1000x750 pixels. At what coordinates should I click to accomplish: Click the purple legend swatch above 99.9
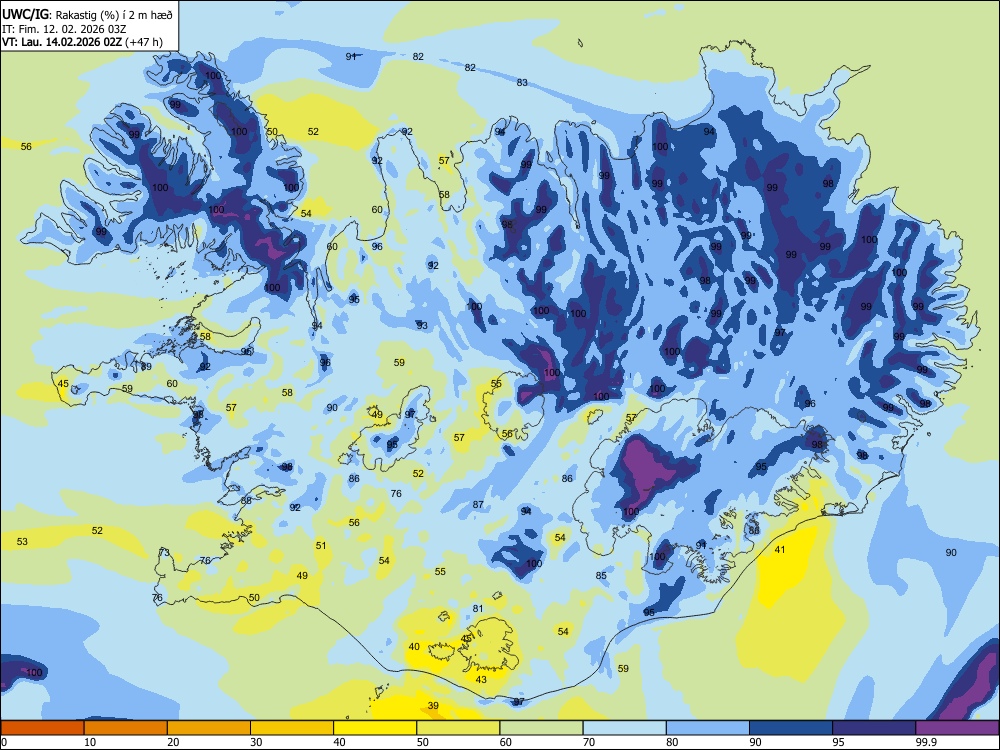point(957,728)
